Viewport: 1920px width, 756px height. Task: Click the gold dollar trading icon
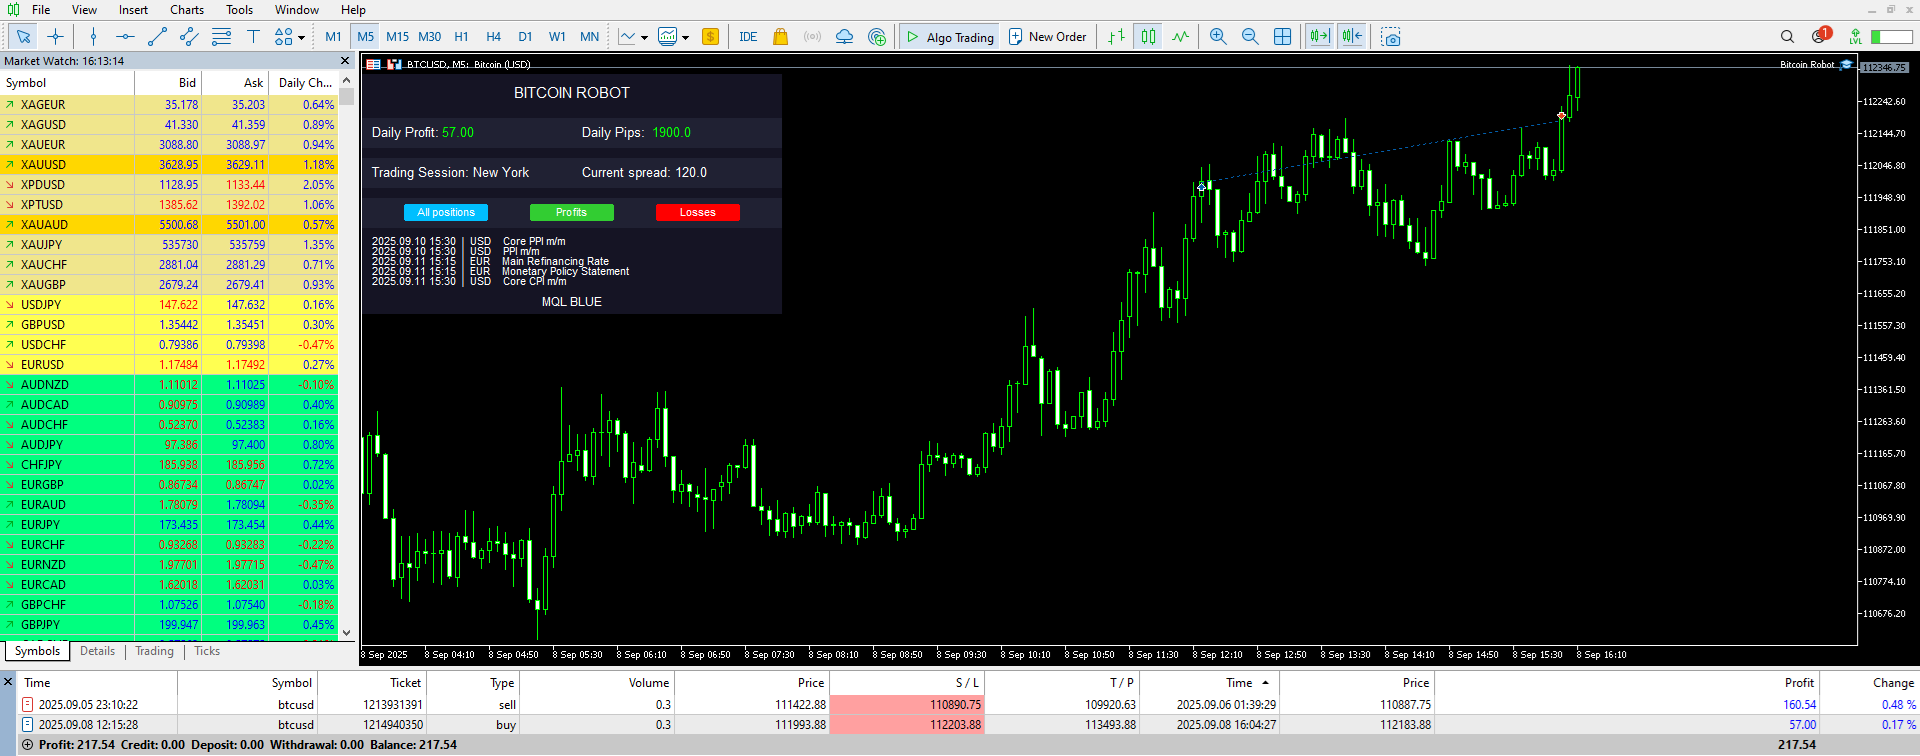tap(710, 37)
